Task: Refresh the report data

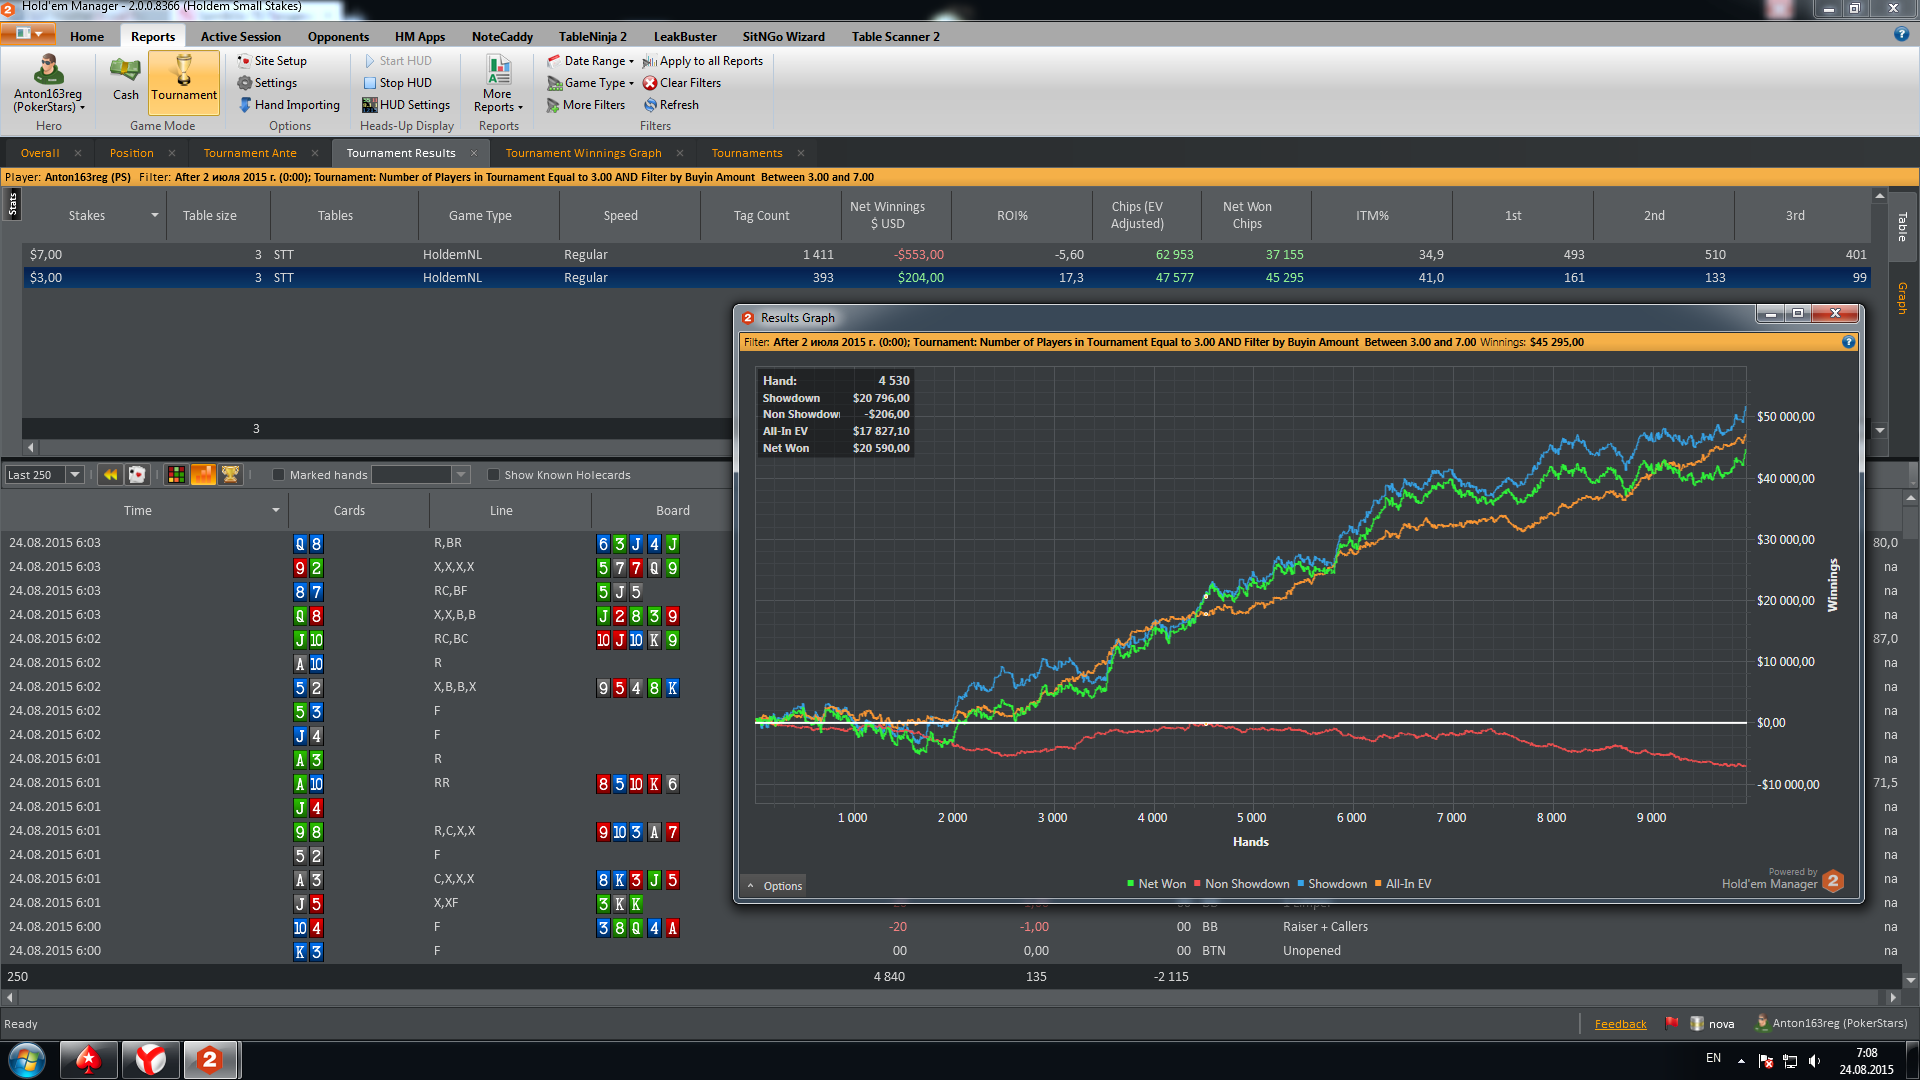Action: point(671,105)
